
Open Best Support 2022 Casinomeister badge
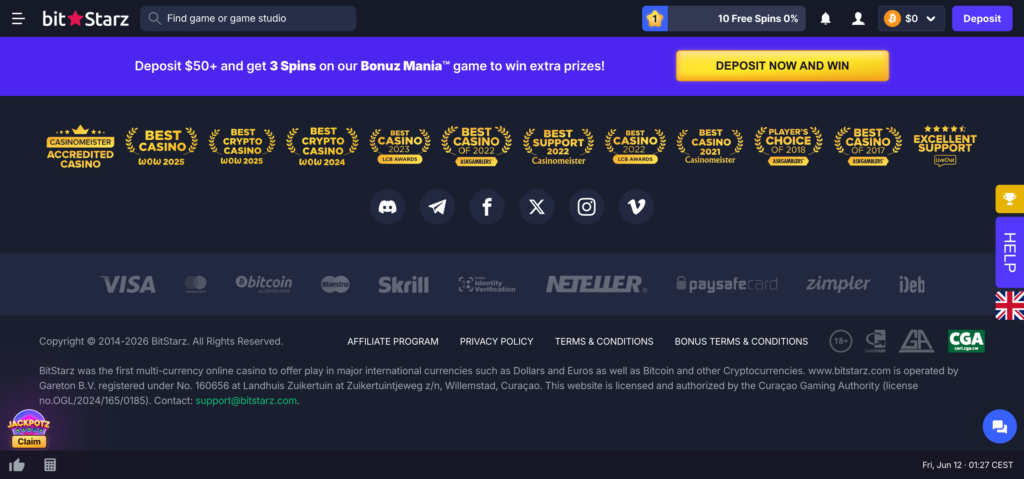click(558, 146)
